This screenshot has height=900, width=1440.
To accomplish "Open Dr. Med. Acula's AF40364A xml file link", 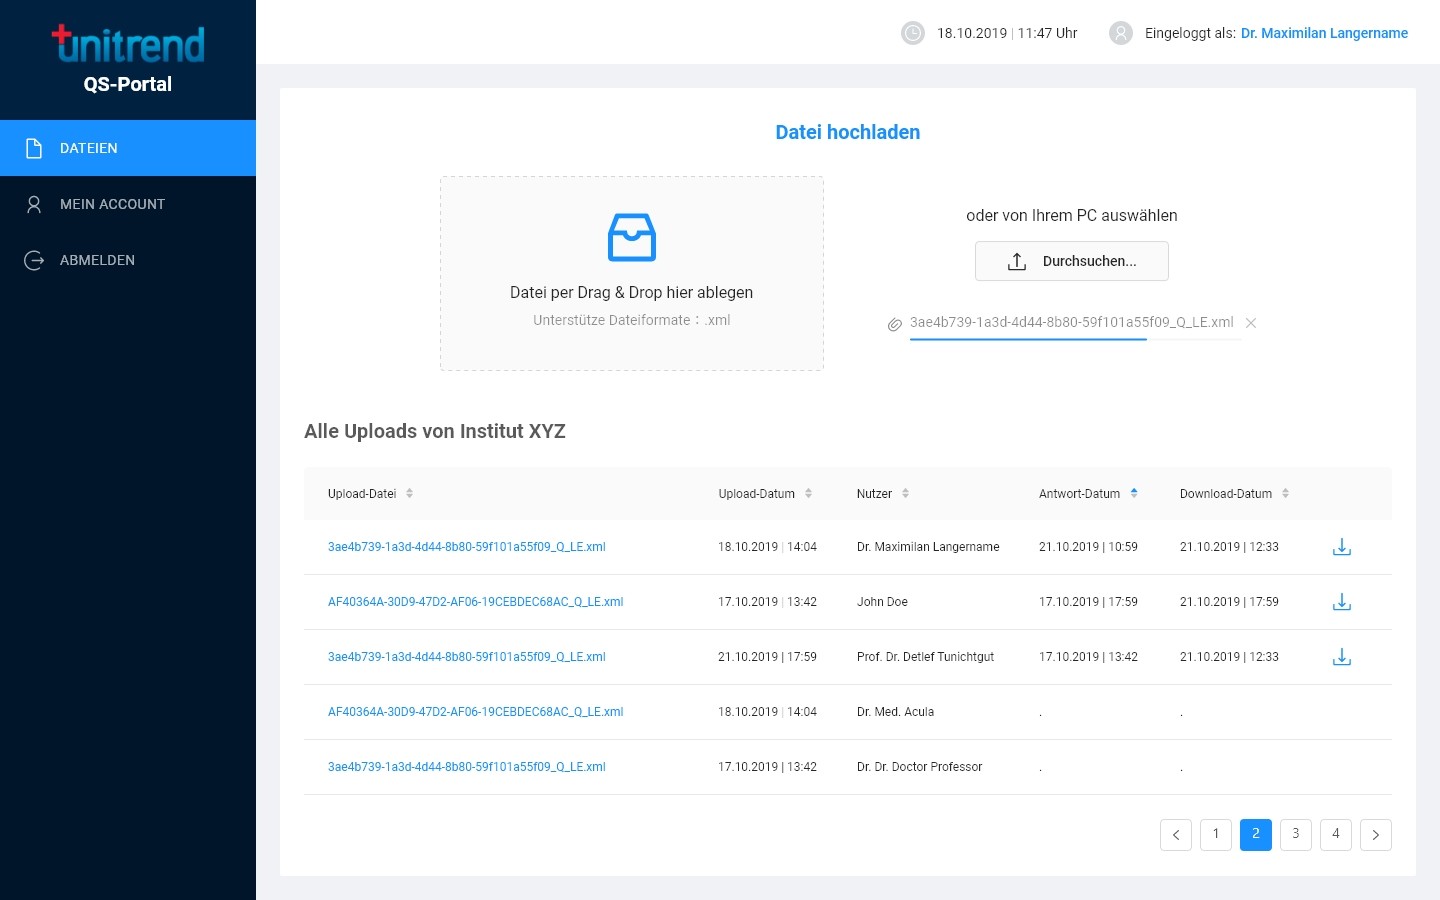I will click(x=475, y=712).
